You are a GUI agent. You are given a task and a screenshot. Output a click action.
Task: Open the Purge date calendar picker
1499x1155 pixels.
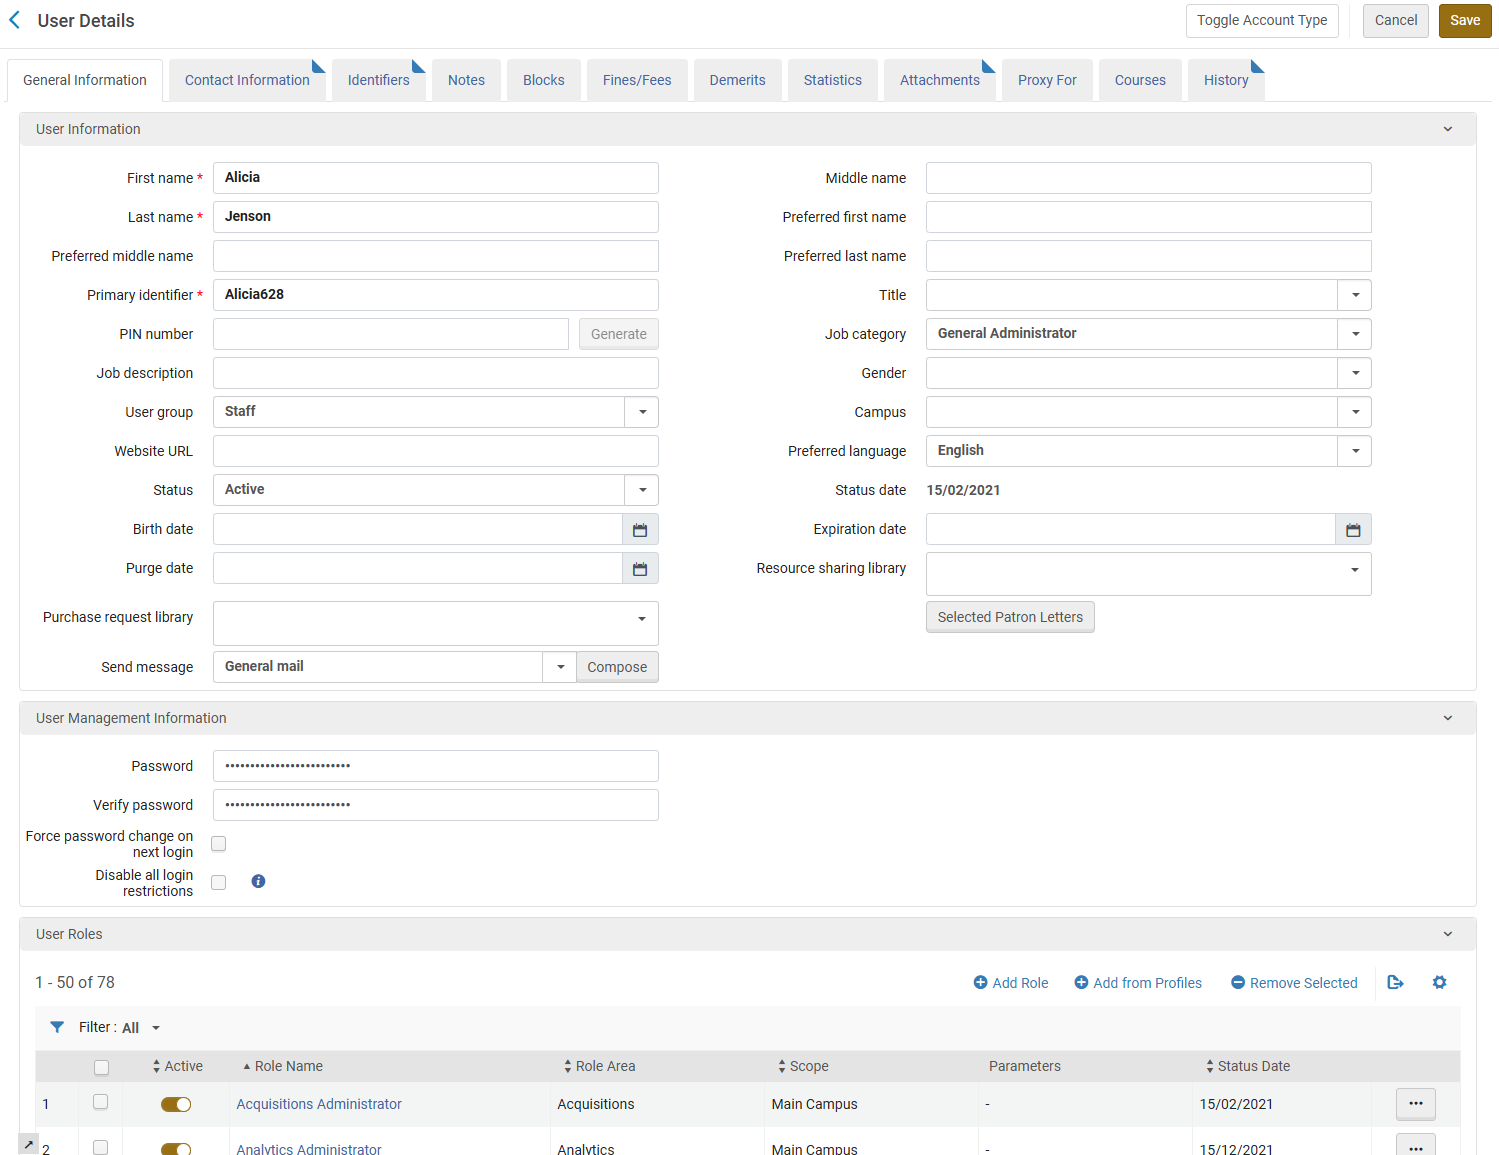coord(640,568)
